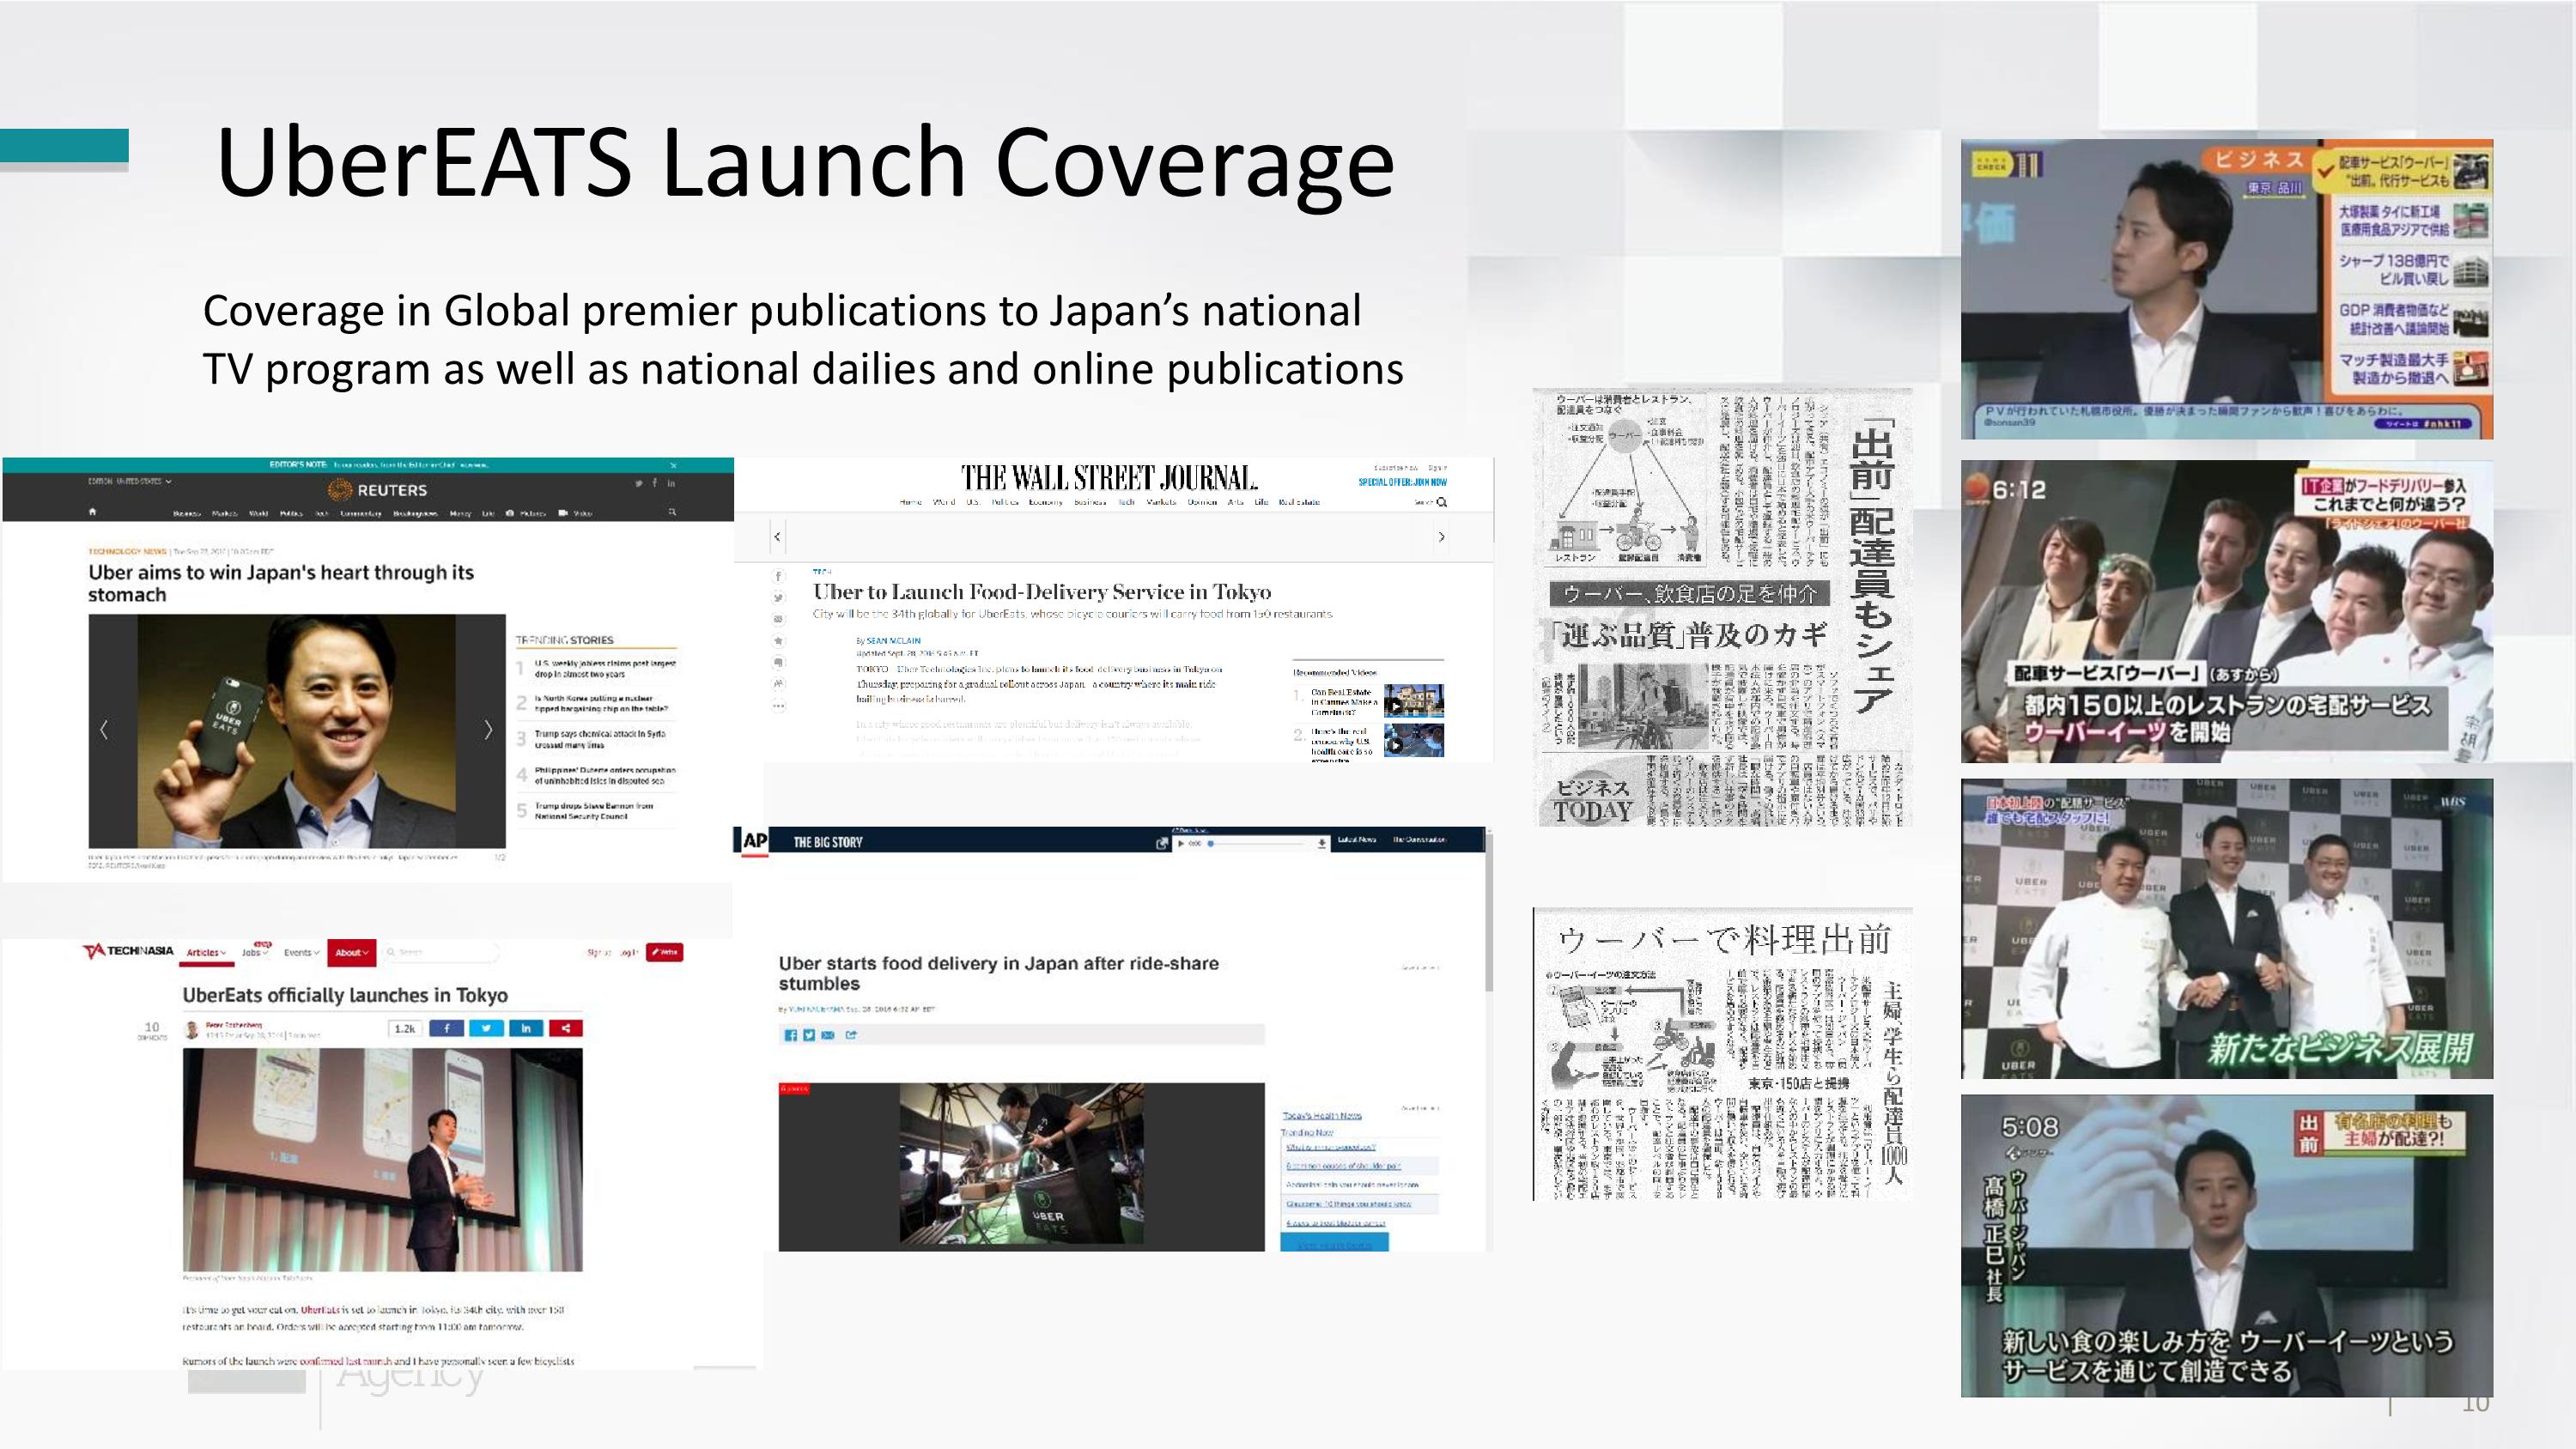Go to next Reuters slideshow photo
Viewport: 2576px width, 1449px height.
pos(488,730)
